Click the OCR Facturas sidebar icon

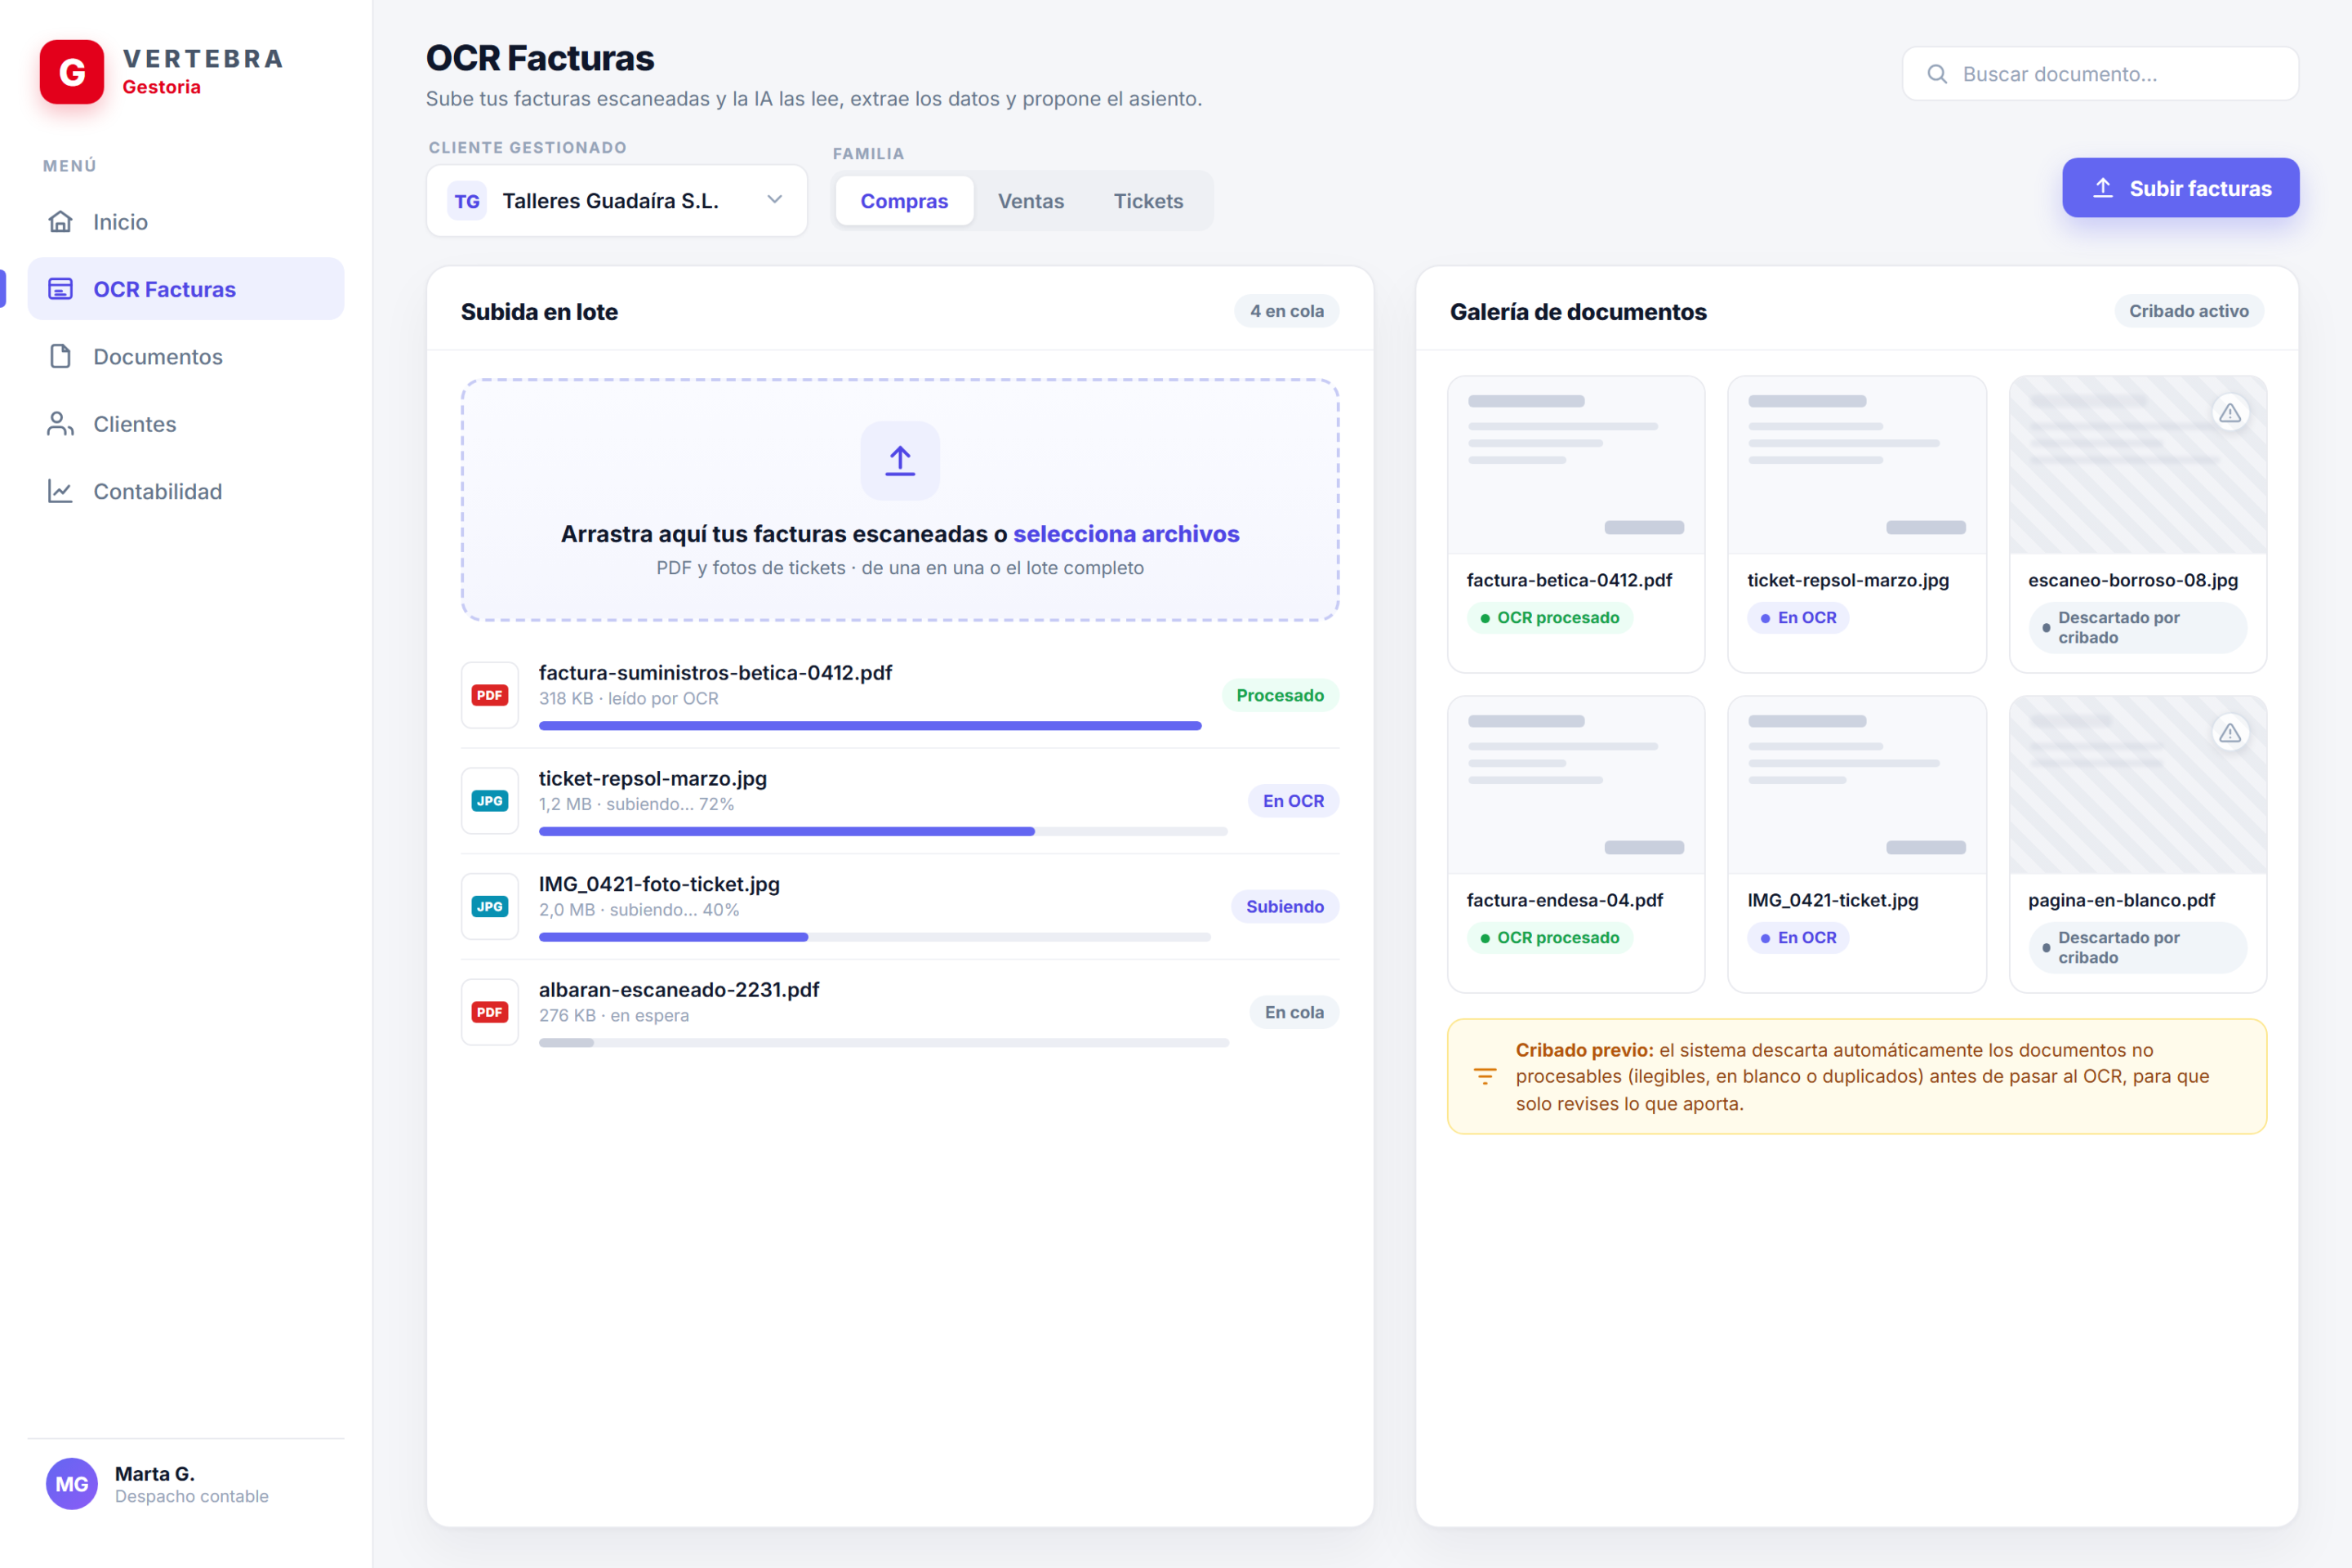tap(60, 289)
